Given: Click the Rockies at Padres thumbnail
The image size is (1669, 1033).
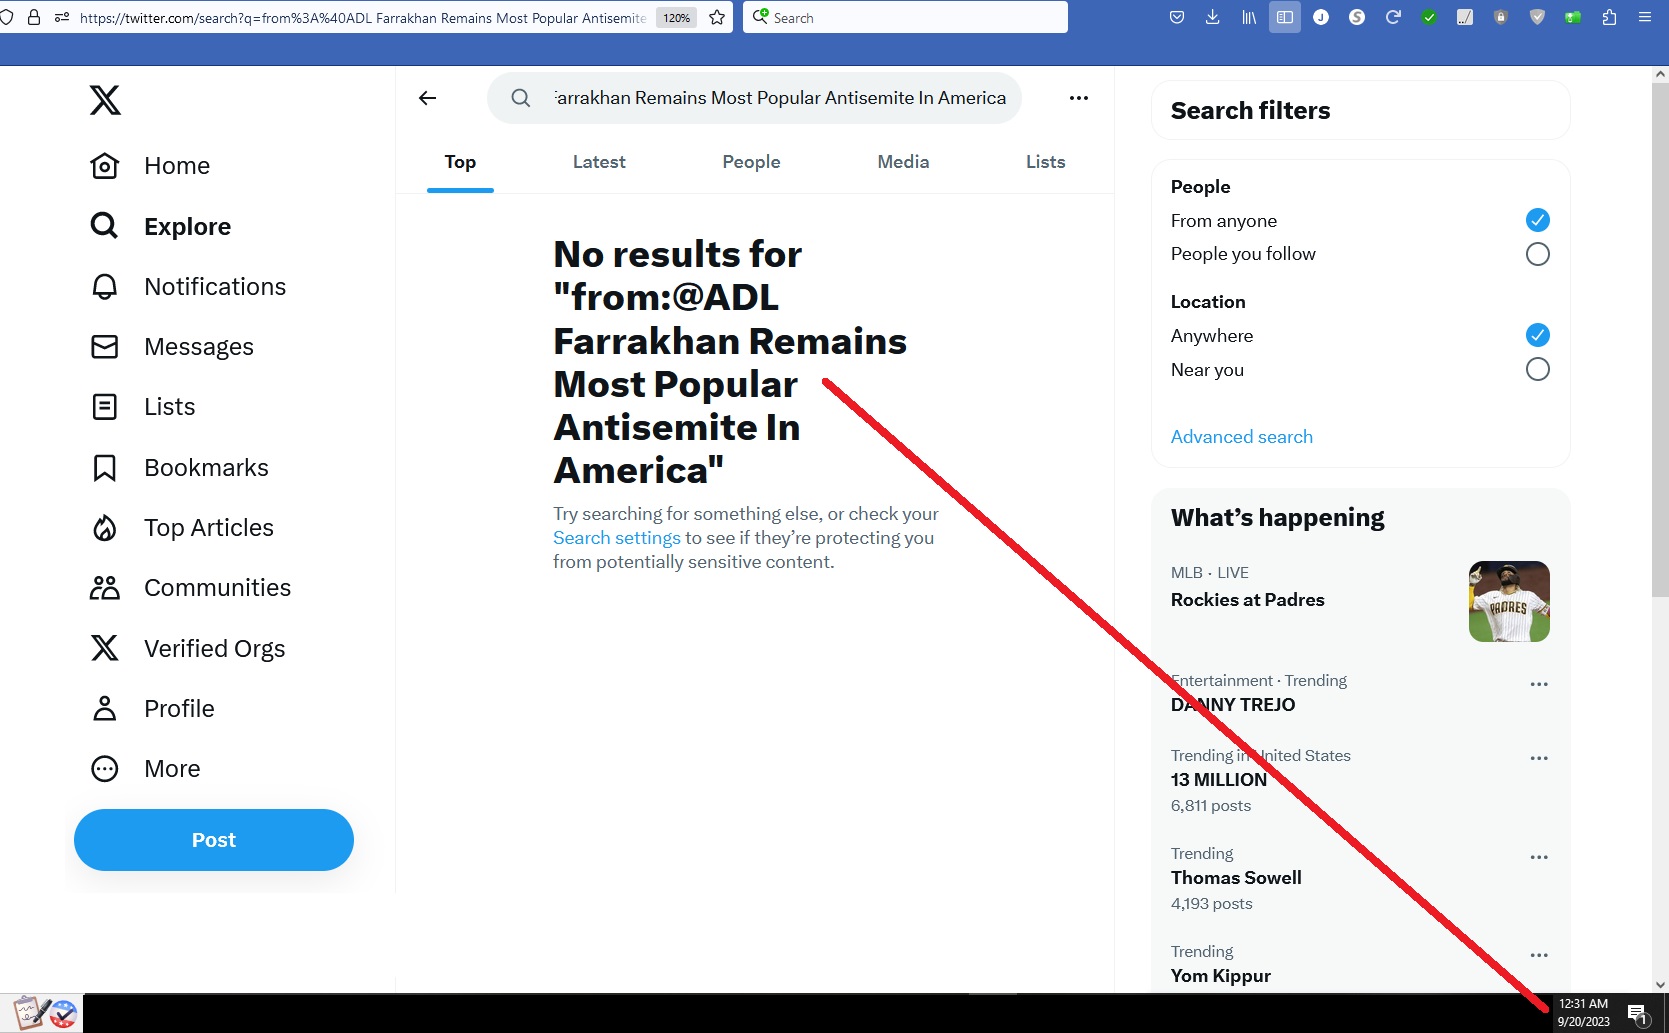Looking at the screenshot, I should pos(1508,601).
